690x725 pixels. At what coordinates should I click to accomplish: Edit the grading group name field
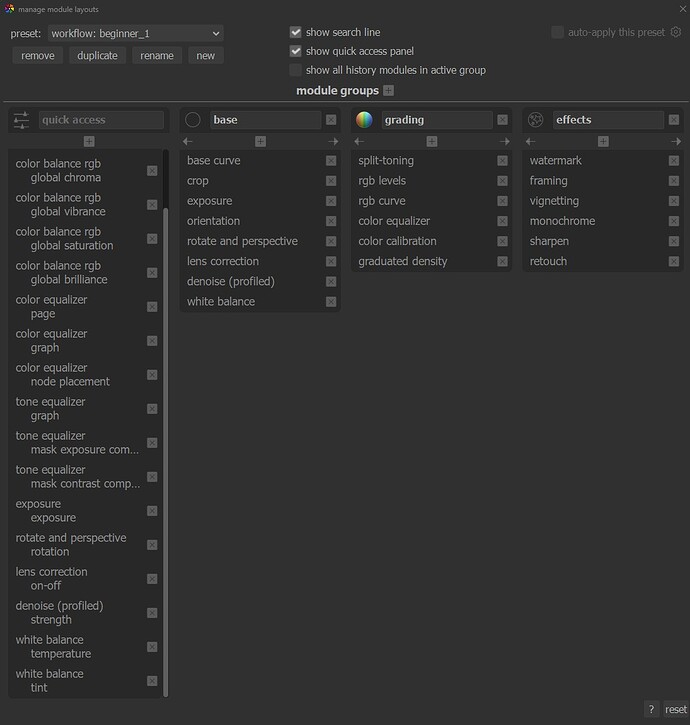click(437, 120)
